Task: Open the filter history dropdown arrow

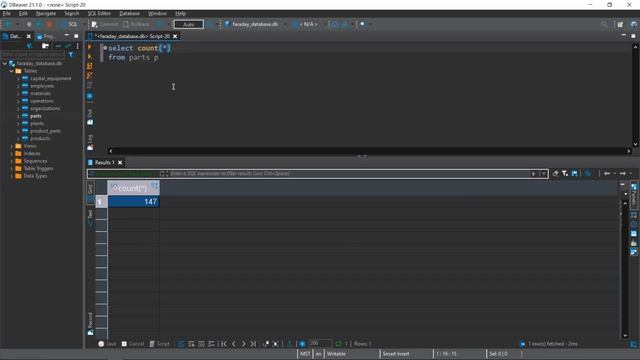Action: click(543, 173)
